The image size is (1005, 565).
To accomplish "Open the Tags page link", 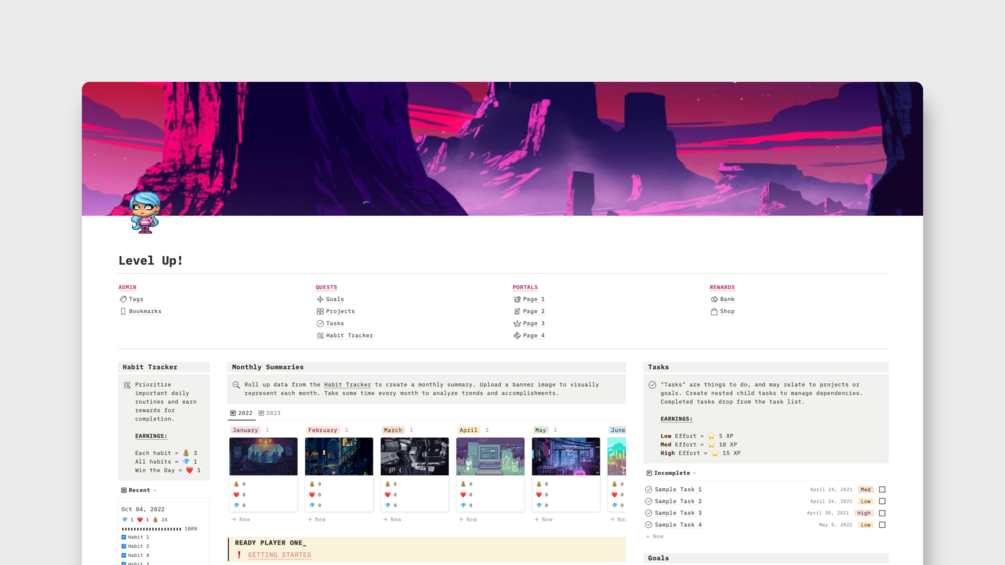I will (136, 299).
